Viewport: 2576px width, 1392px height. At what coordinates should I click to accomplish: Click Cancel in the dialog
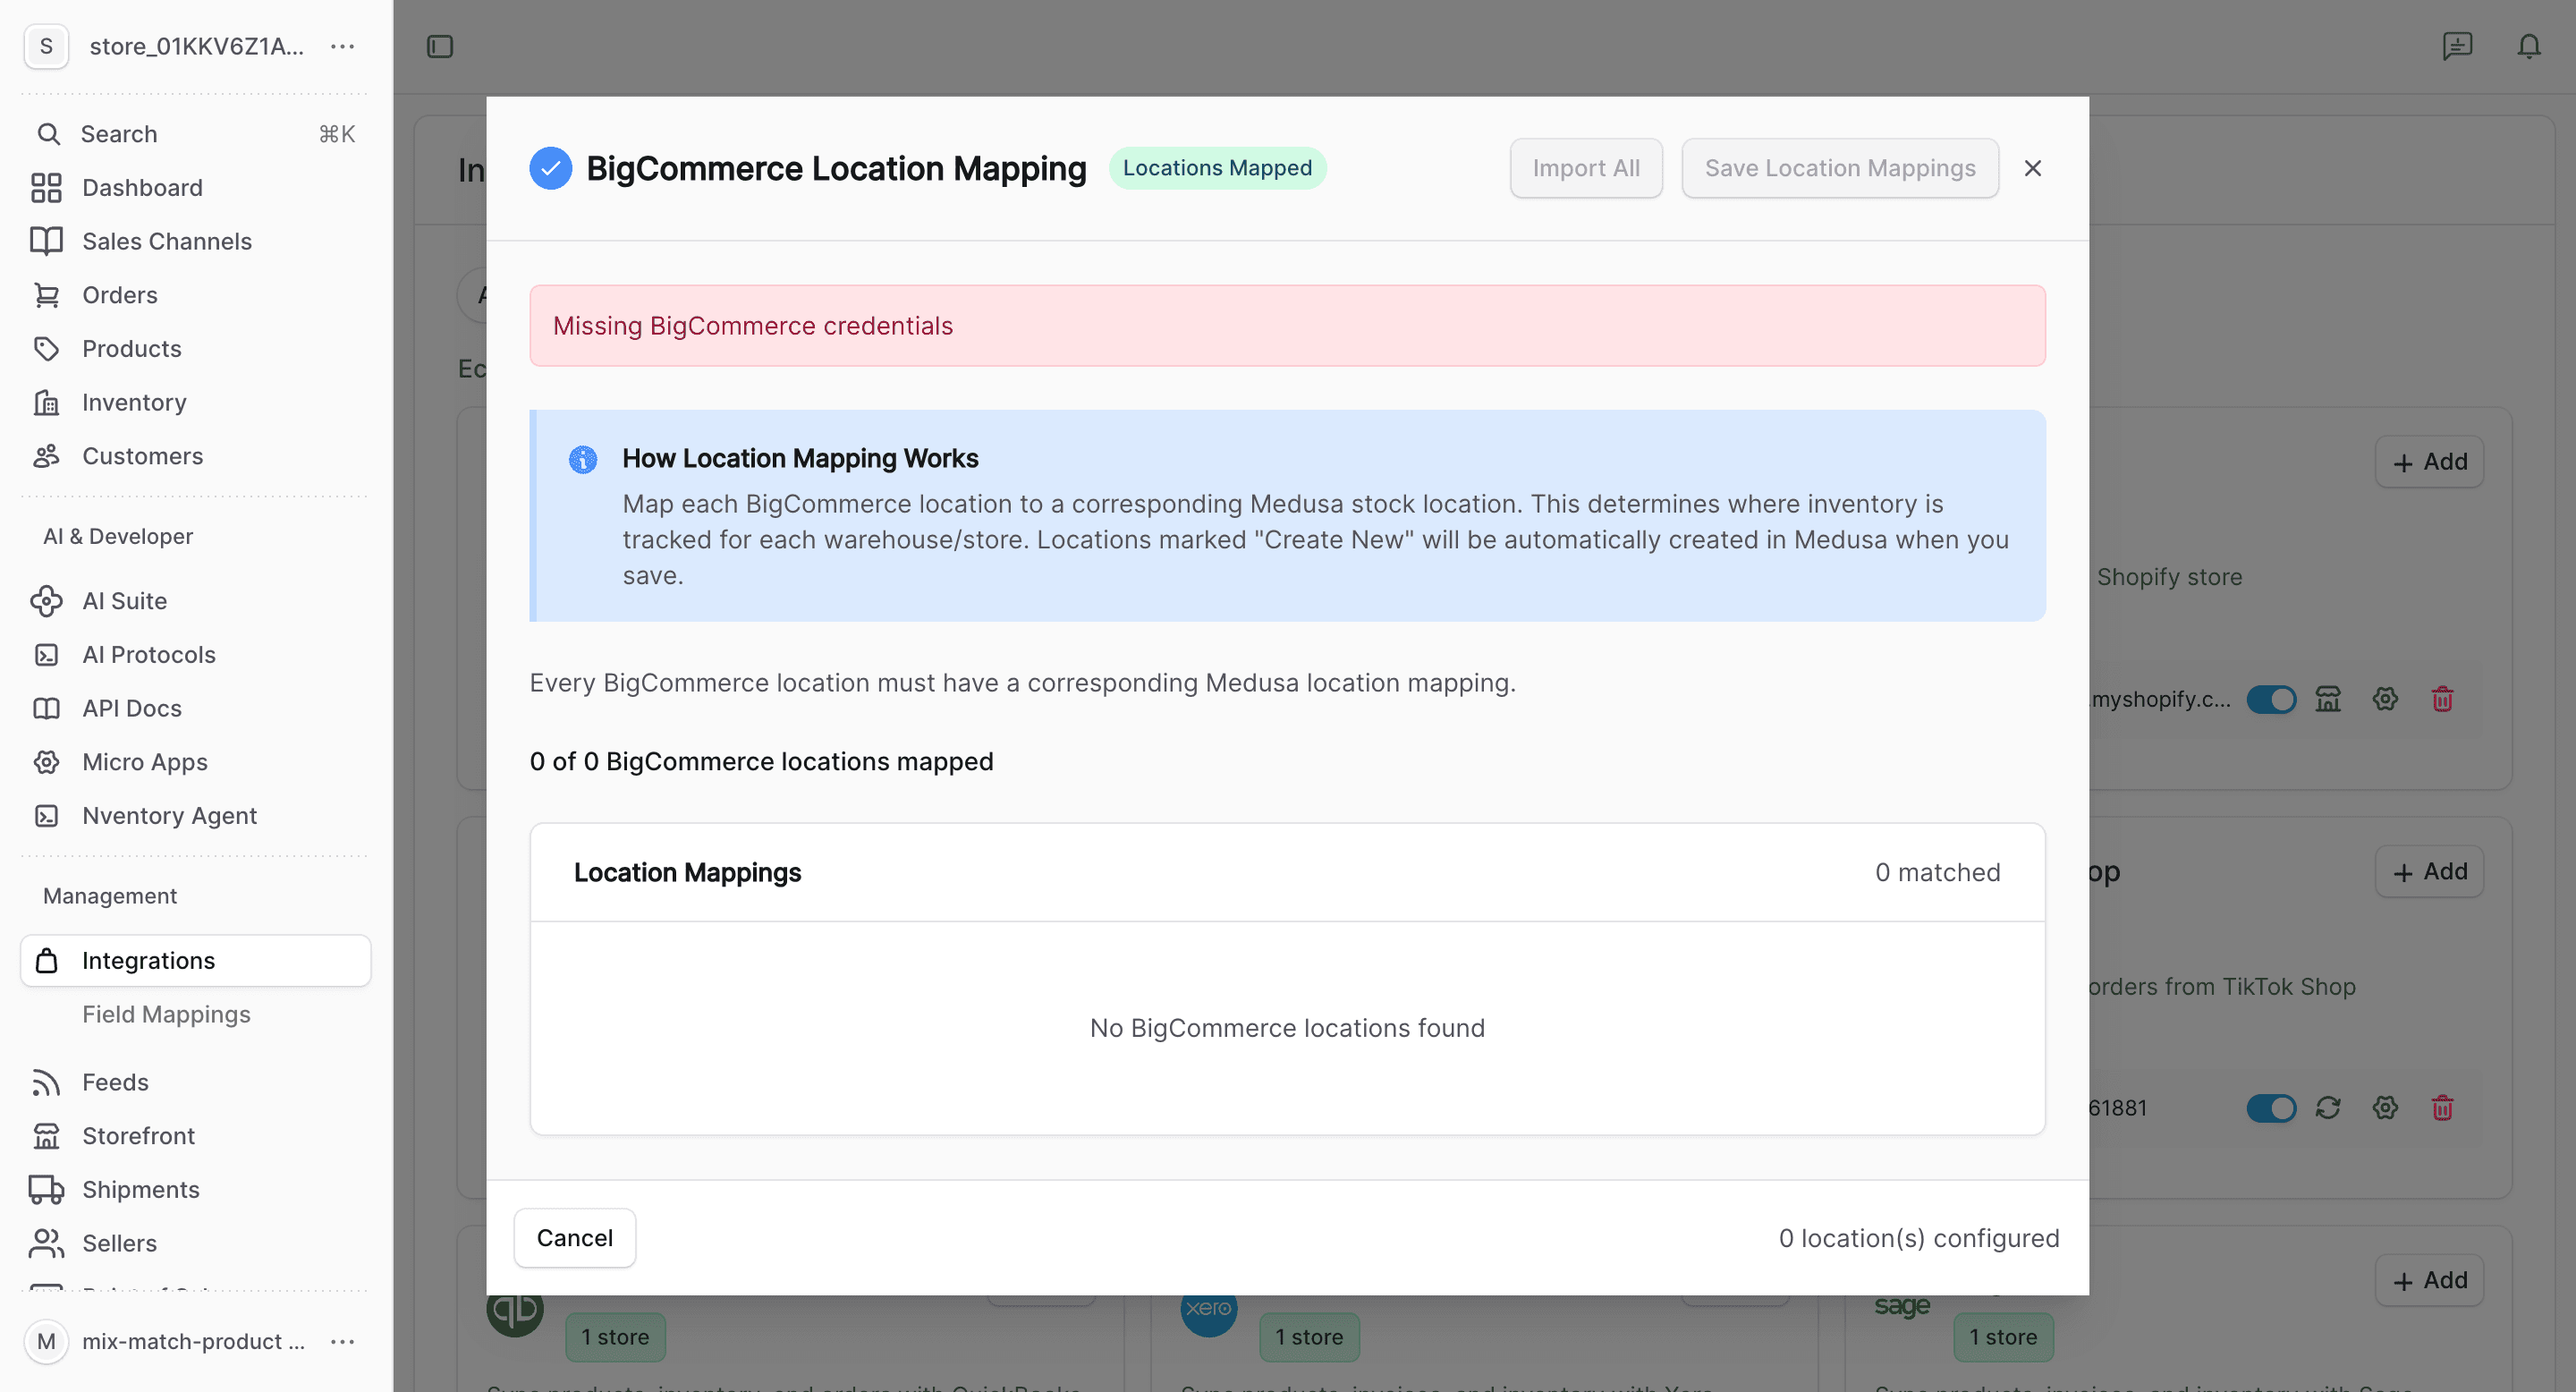click(575, 1238)
